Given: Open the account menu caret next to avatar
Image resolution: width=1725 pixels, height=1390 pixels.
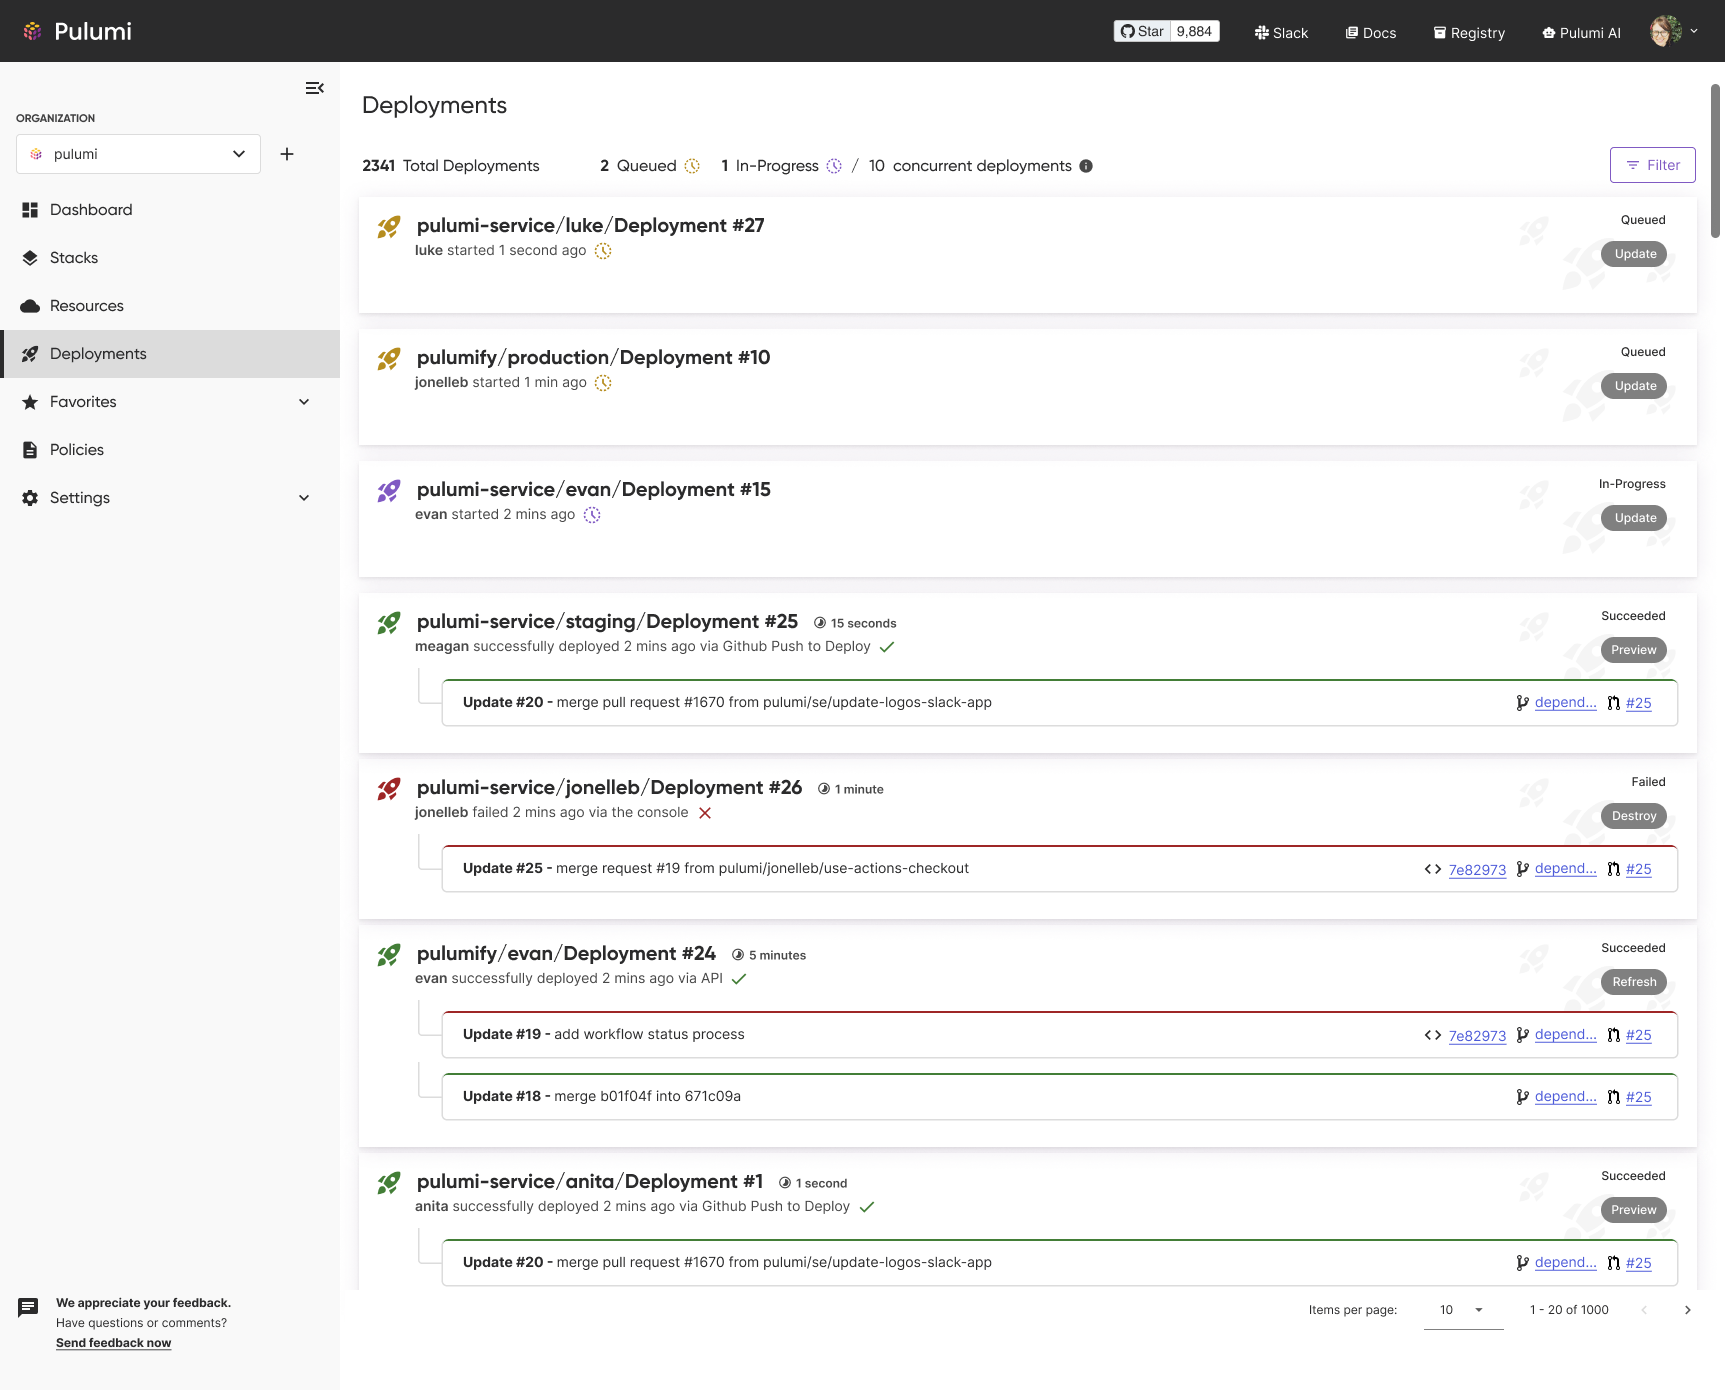Looking at the screenshot, I should (x=1694, y=31).
